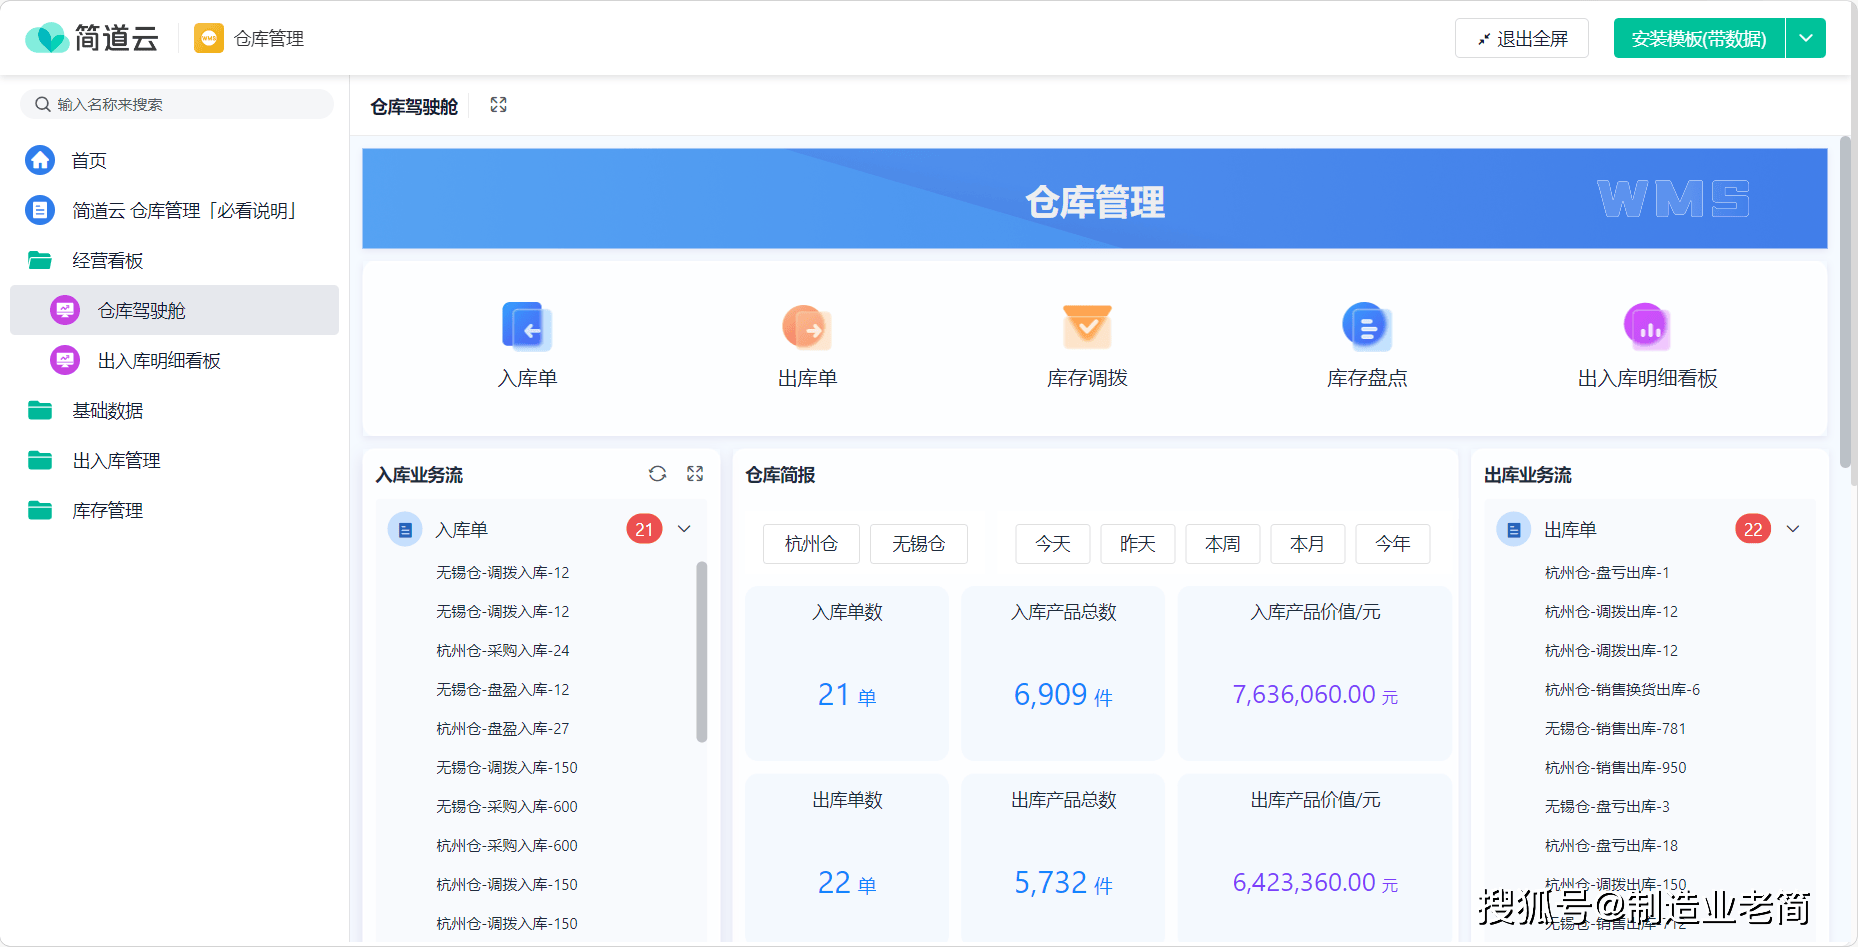Viewport: 1858px width, 947px height.
Task: Switch report filter to 昨天
Action: [1137, 544]
